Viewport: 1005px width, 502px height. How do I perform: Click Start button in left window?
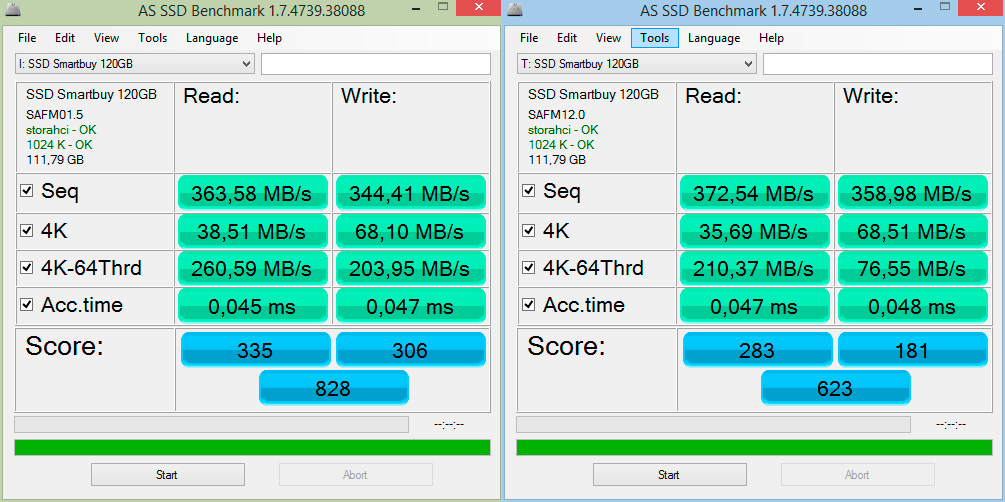point(167,474)
